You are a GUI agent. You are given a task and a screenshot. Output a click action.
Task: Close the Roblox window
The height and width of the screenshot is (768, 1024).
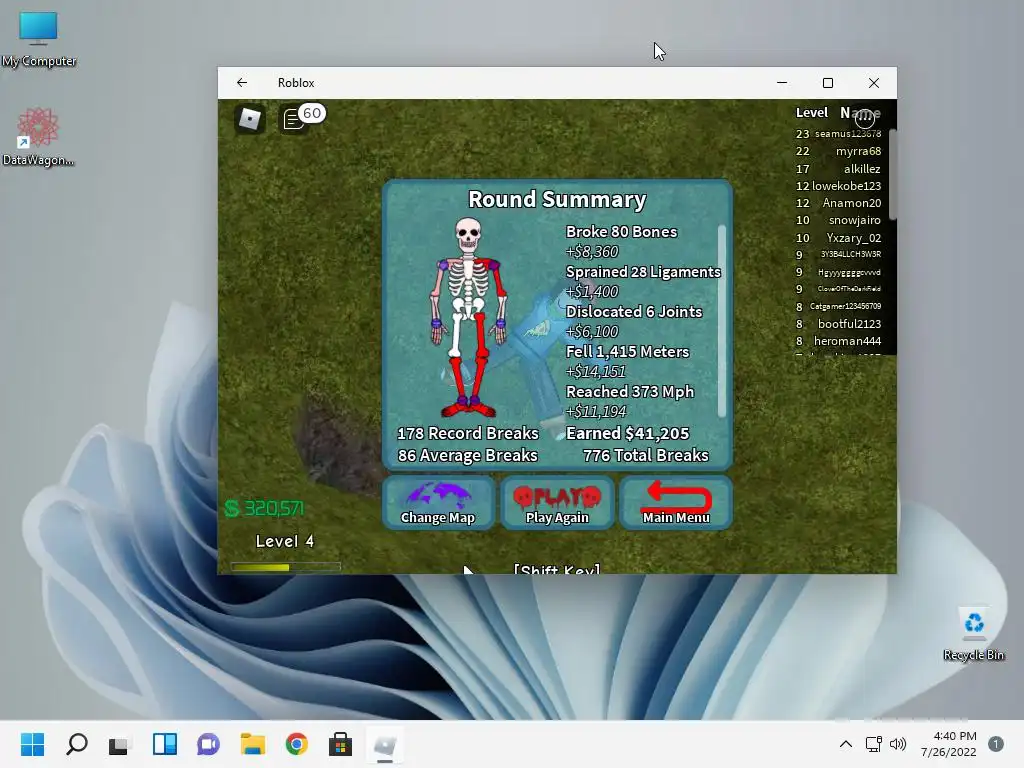[874, 83]
